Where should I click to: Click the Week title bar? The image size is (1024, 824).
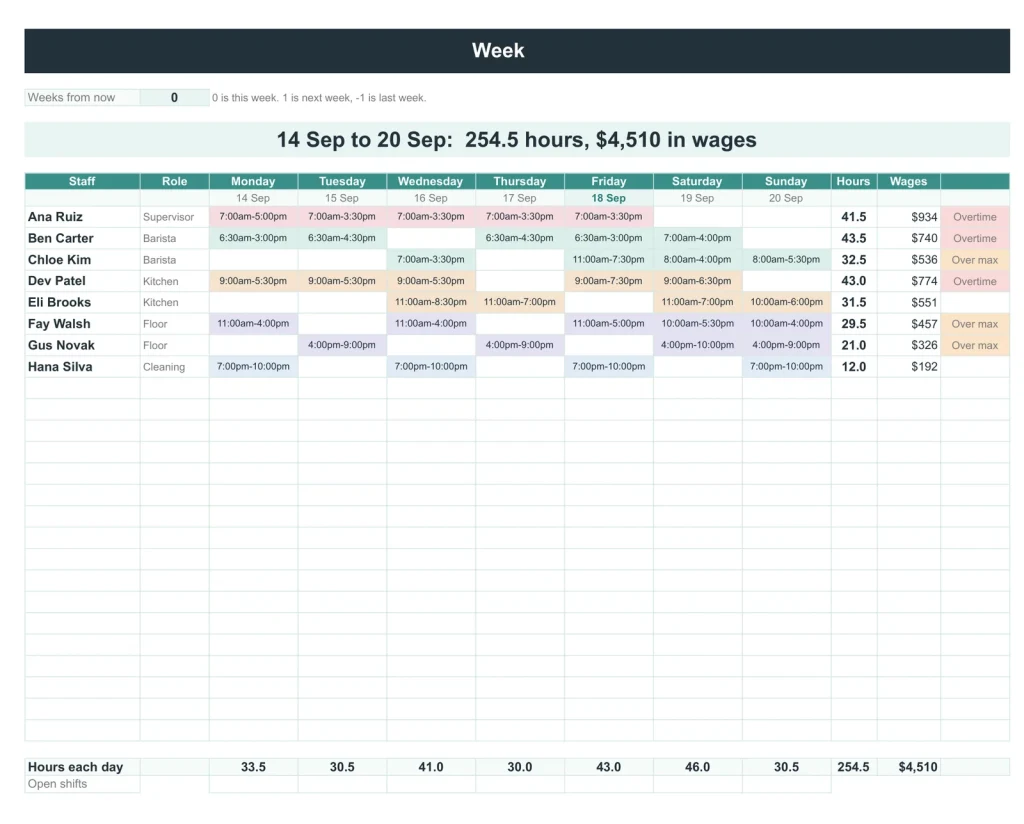click(517, 50)
